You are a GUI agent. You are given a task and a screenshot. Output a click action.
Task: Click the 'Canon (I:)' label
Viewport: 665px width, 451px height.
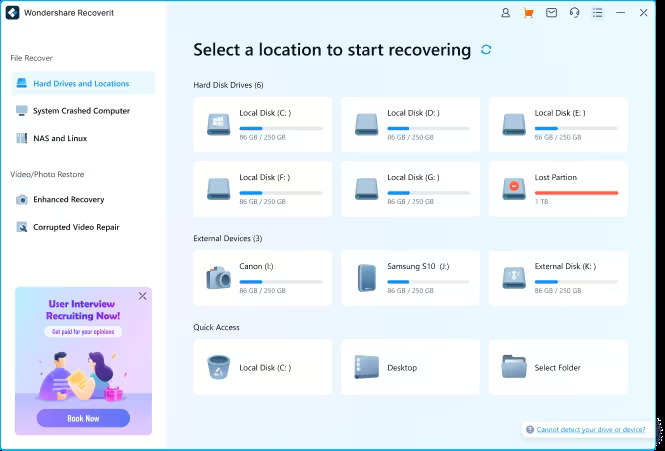tap(256, 266)
